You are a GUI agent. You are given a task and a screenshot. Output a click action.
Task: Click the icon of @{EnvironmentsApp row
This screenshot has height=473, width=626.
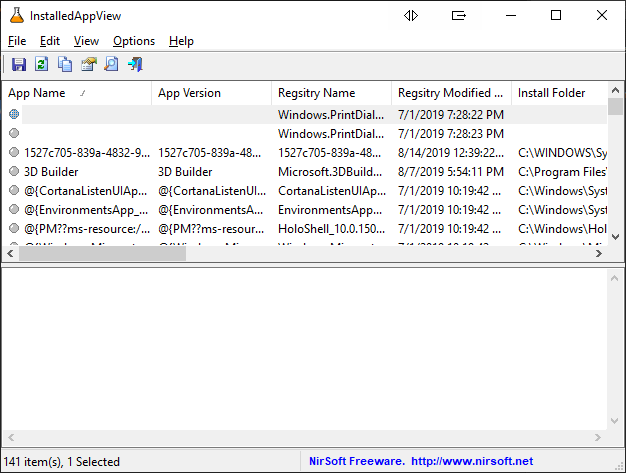[x=14, y=209]
